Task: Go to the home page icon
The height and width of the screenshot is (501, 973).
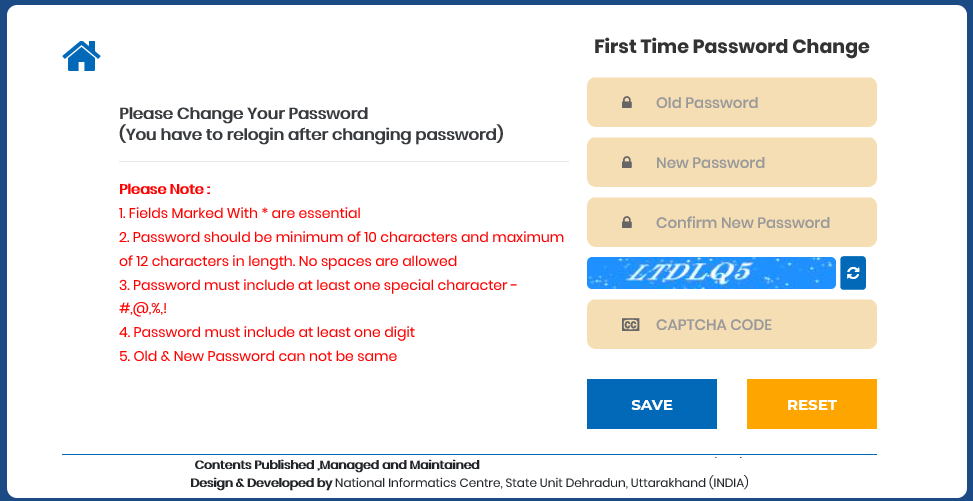Action: 81,56
